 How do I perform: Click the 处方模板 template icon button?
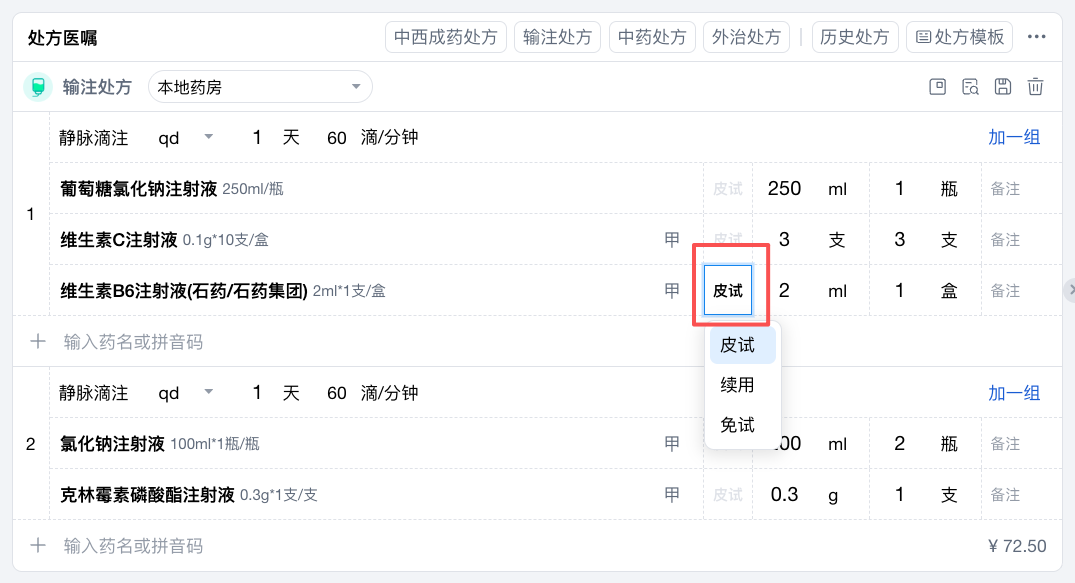[x=959, y=36]
